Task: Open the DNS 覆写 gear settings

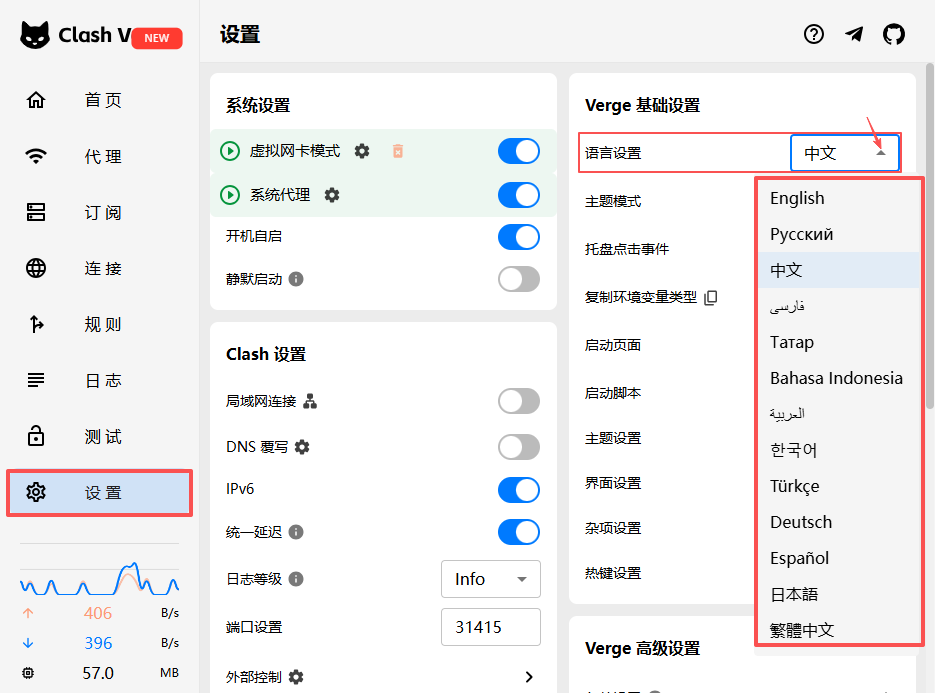Action: click(x=302, y=447)
